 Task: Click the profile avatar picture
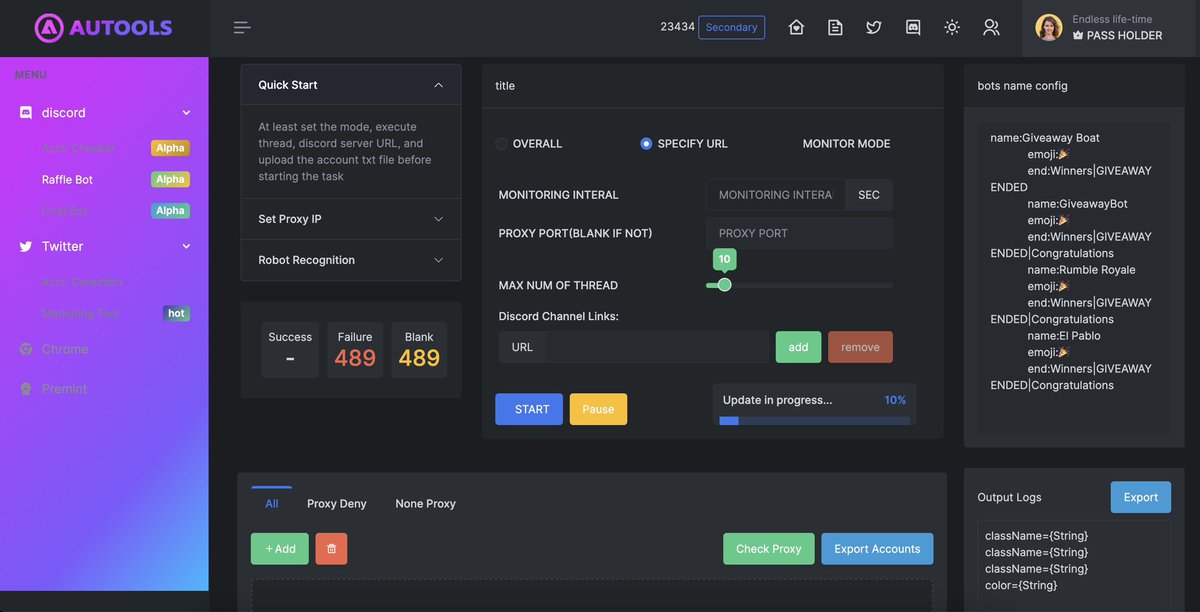(1049, 28)
